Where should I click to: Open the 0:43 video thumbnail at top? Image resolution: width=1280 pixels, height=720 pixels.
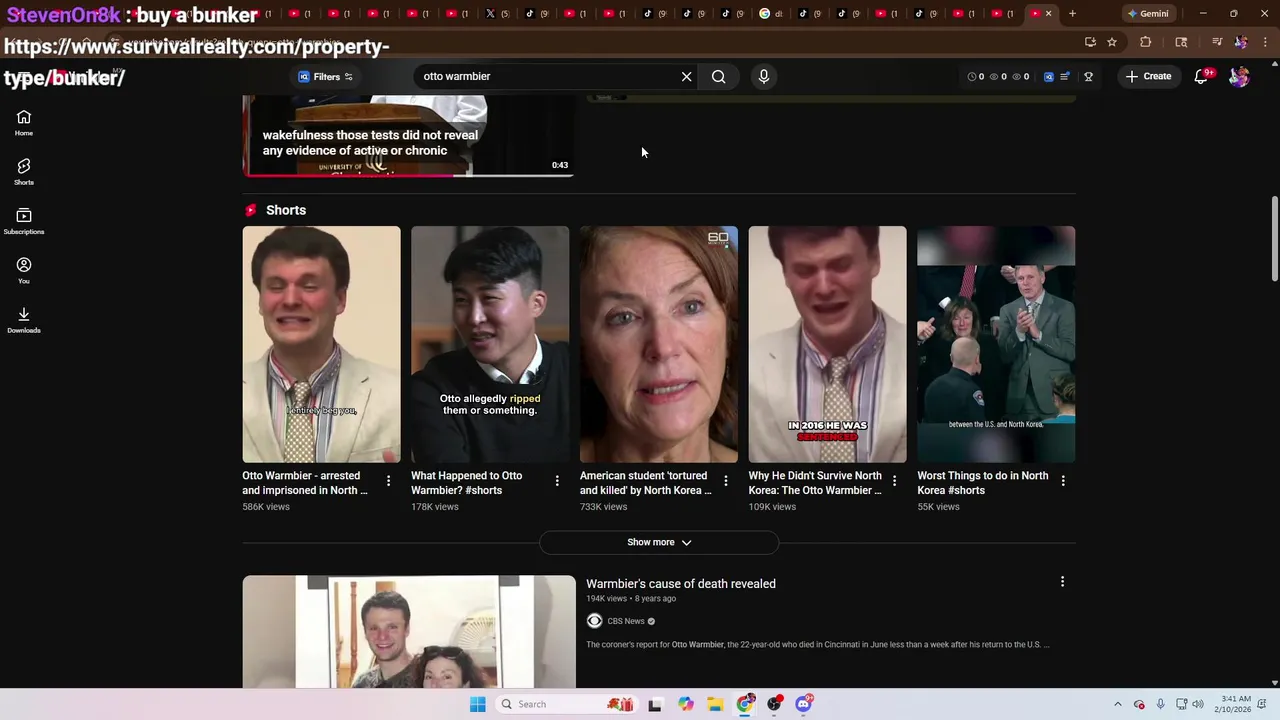coord(408,136)
